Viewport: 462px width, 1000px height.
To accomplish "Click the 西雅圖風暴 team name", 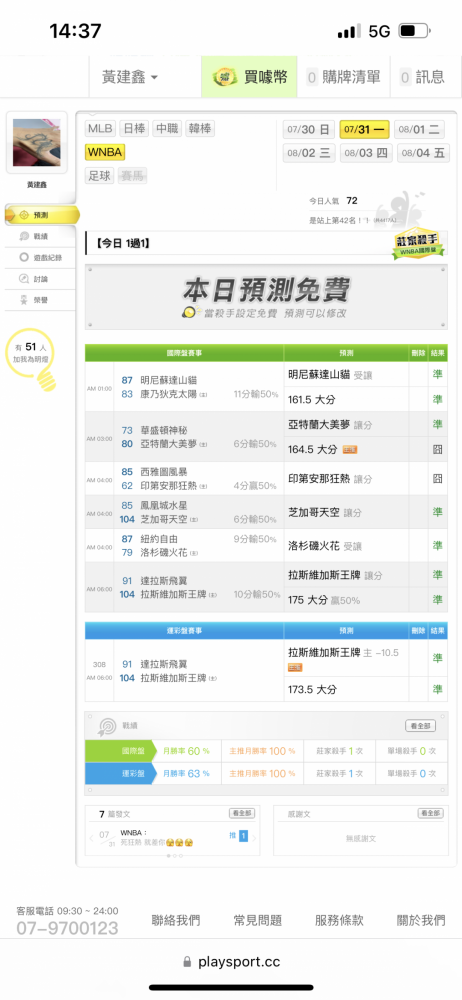I will click(x=162, y=471).
